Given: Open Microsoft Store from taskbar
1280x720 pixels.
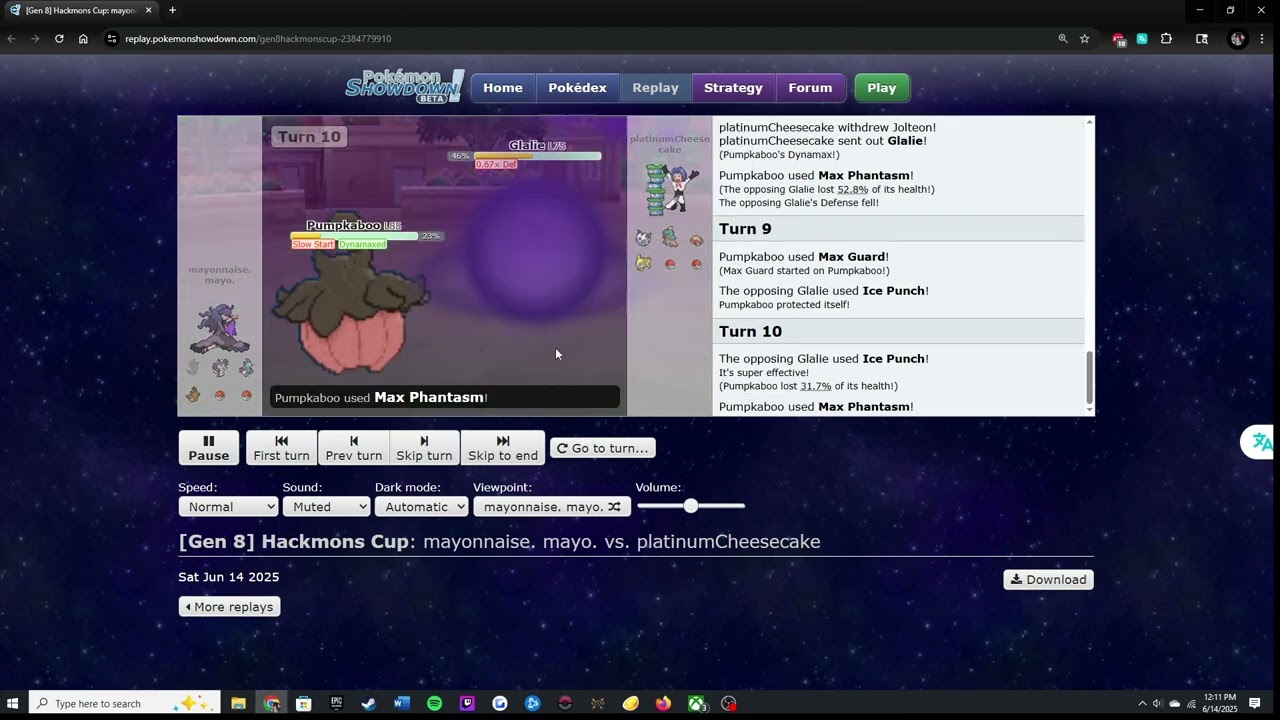Looking at the screenshot, I should (x=304, y=704).
